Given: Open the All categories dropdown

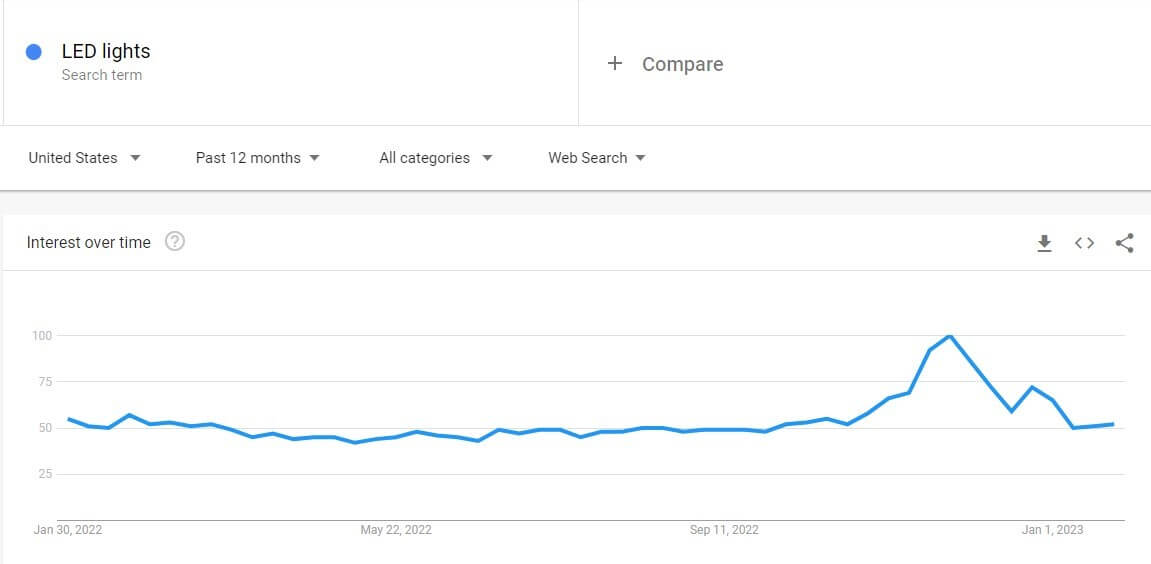Looking at the screenshot, I should point(435,158).
